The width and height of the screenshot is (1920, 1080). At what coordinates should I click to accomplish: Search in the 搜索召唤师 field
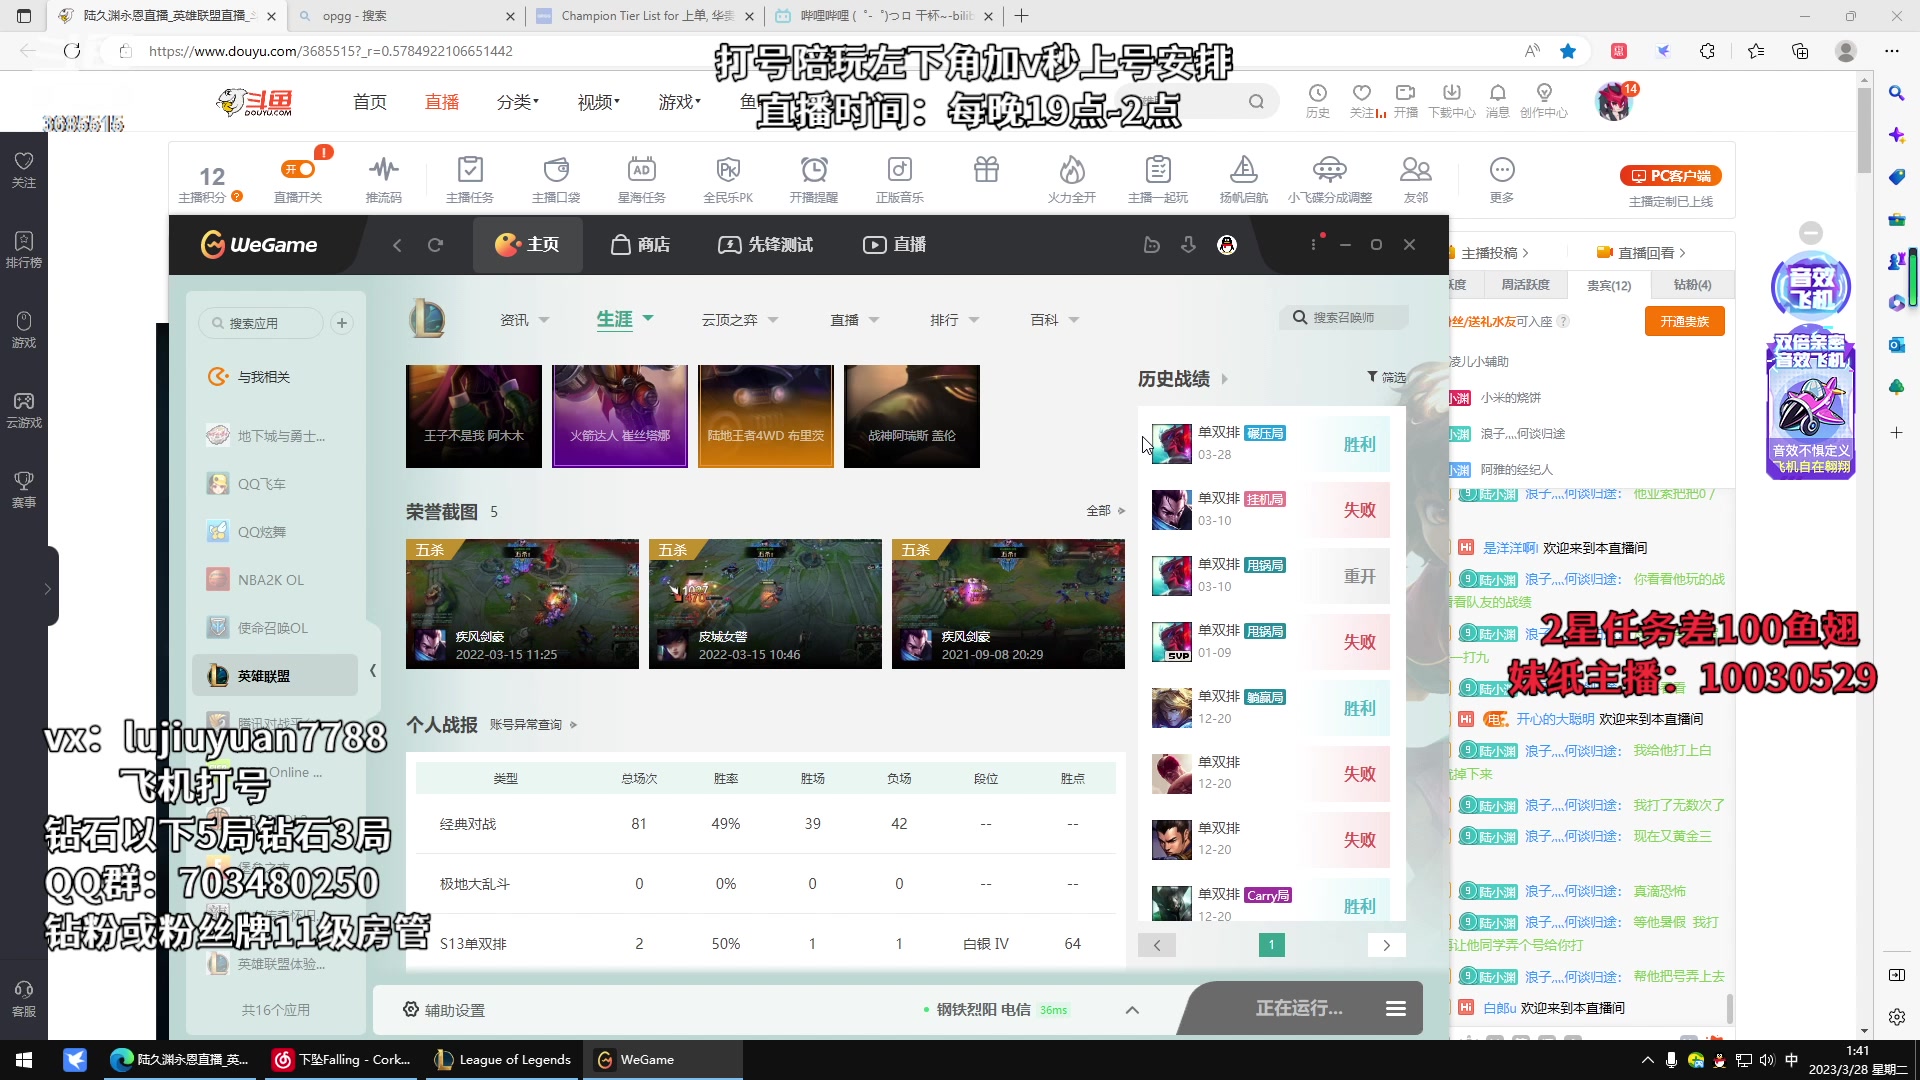1344,318
